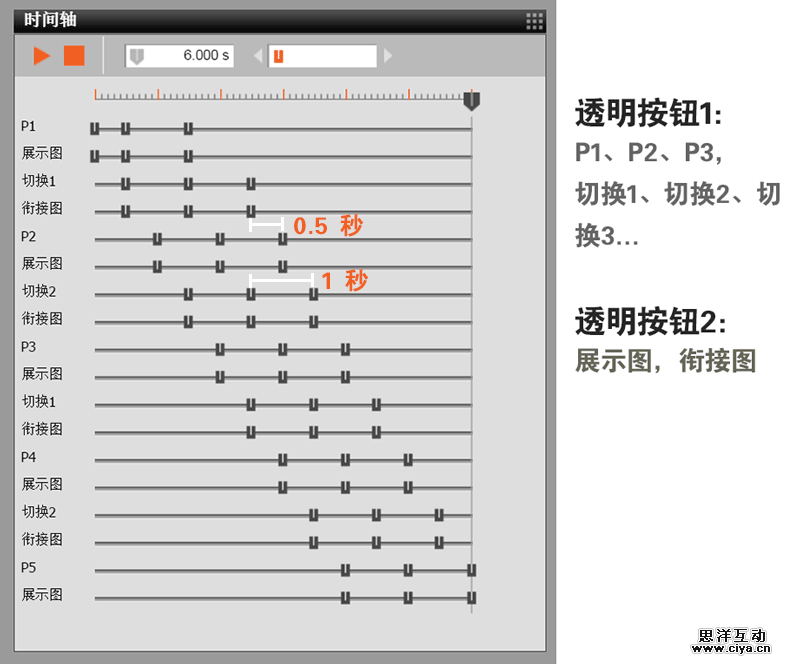Select the last keyframe on the P5 track
Viewport: 800px width, 664px height.
(x=471, y=570)
